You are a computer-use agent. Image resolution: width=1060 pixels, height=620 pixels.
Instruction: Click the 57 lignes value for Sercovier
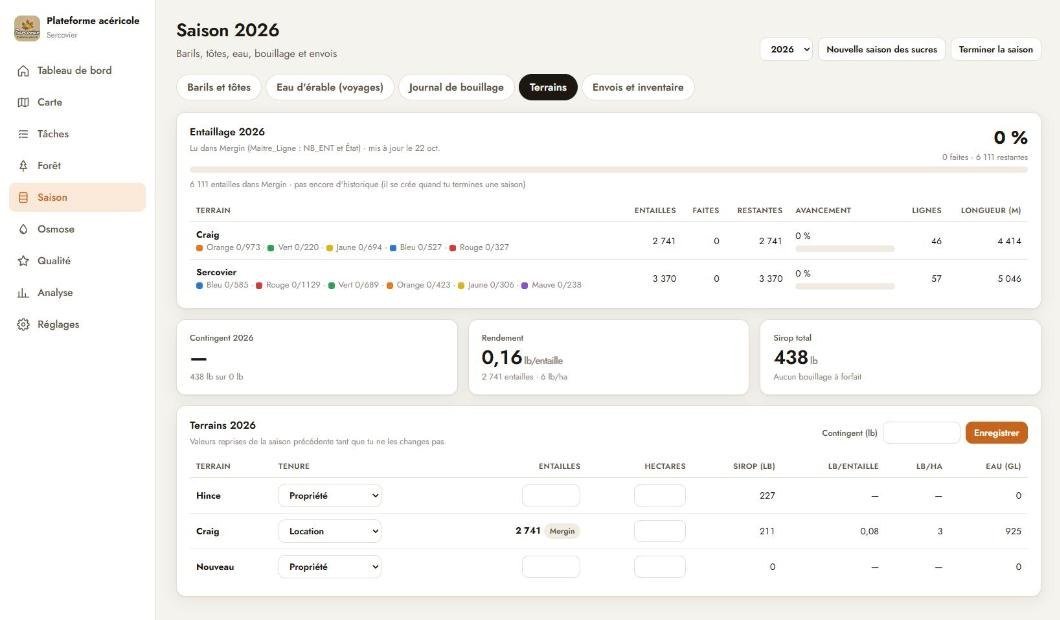[x=936, y=279]
